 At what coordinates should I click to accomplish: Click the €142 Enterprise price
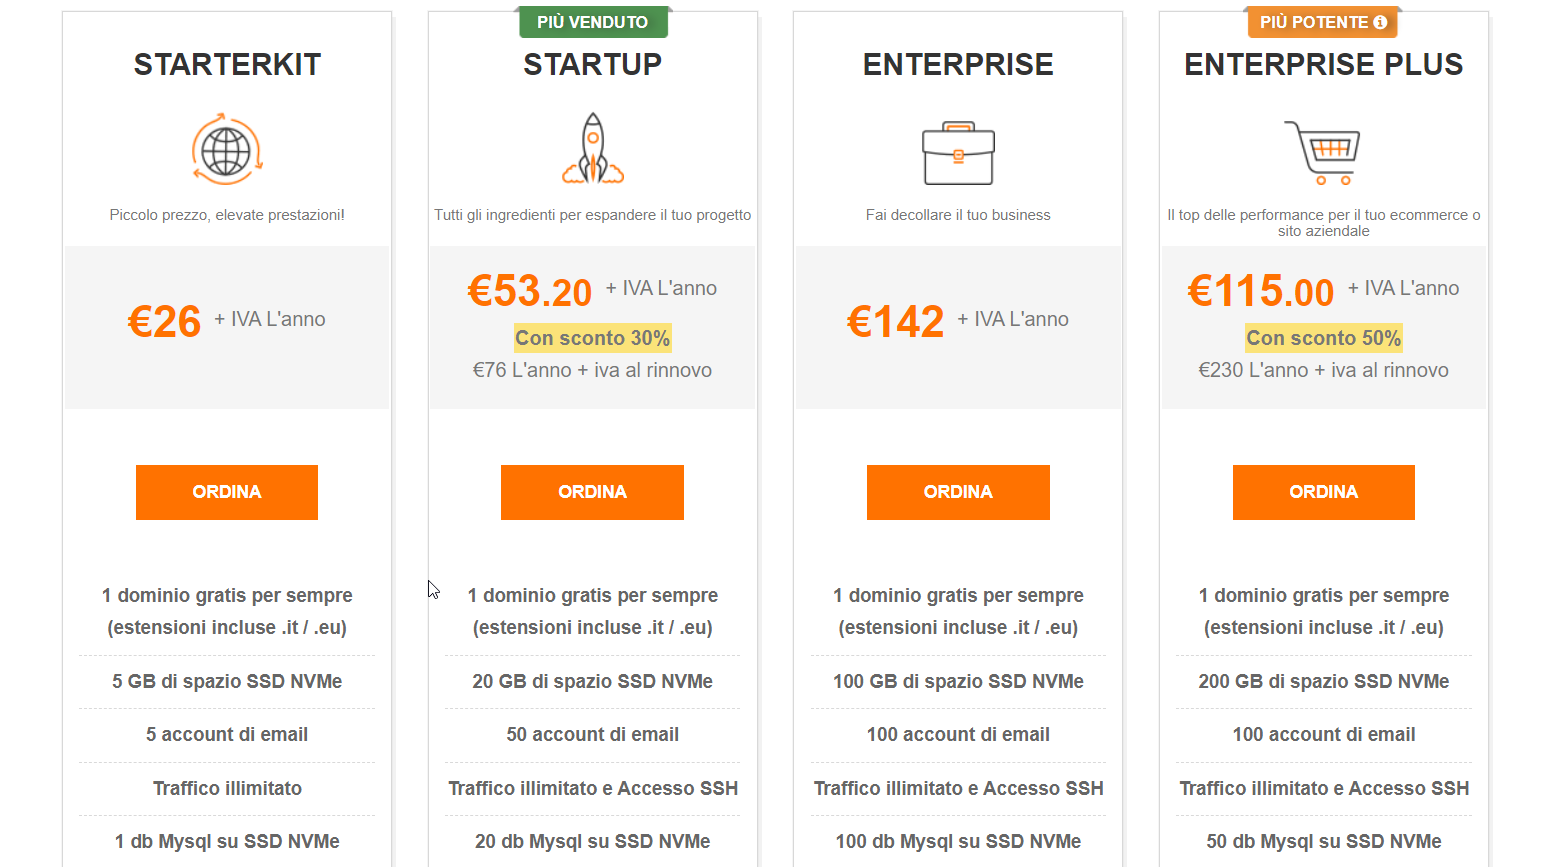pos(895,321)
